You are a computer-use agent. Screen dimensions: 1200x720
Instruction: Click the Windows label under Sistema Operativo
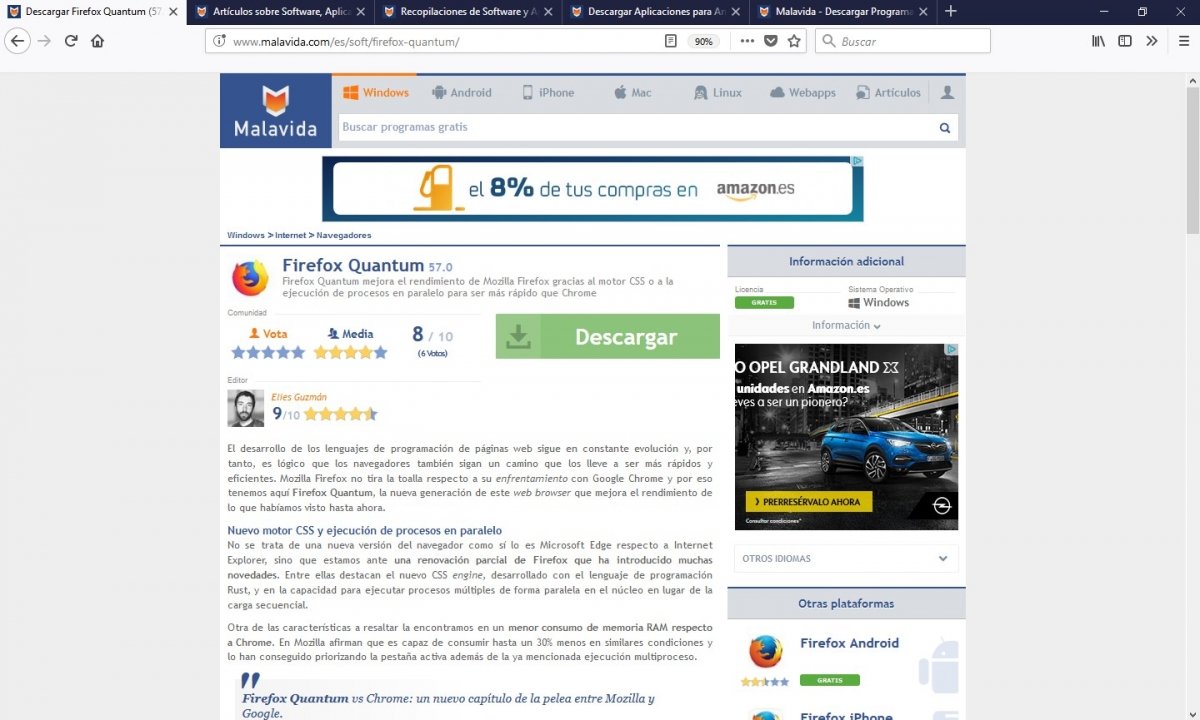pos(879,302)
